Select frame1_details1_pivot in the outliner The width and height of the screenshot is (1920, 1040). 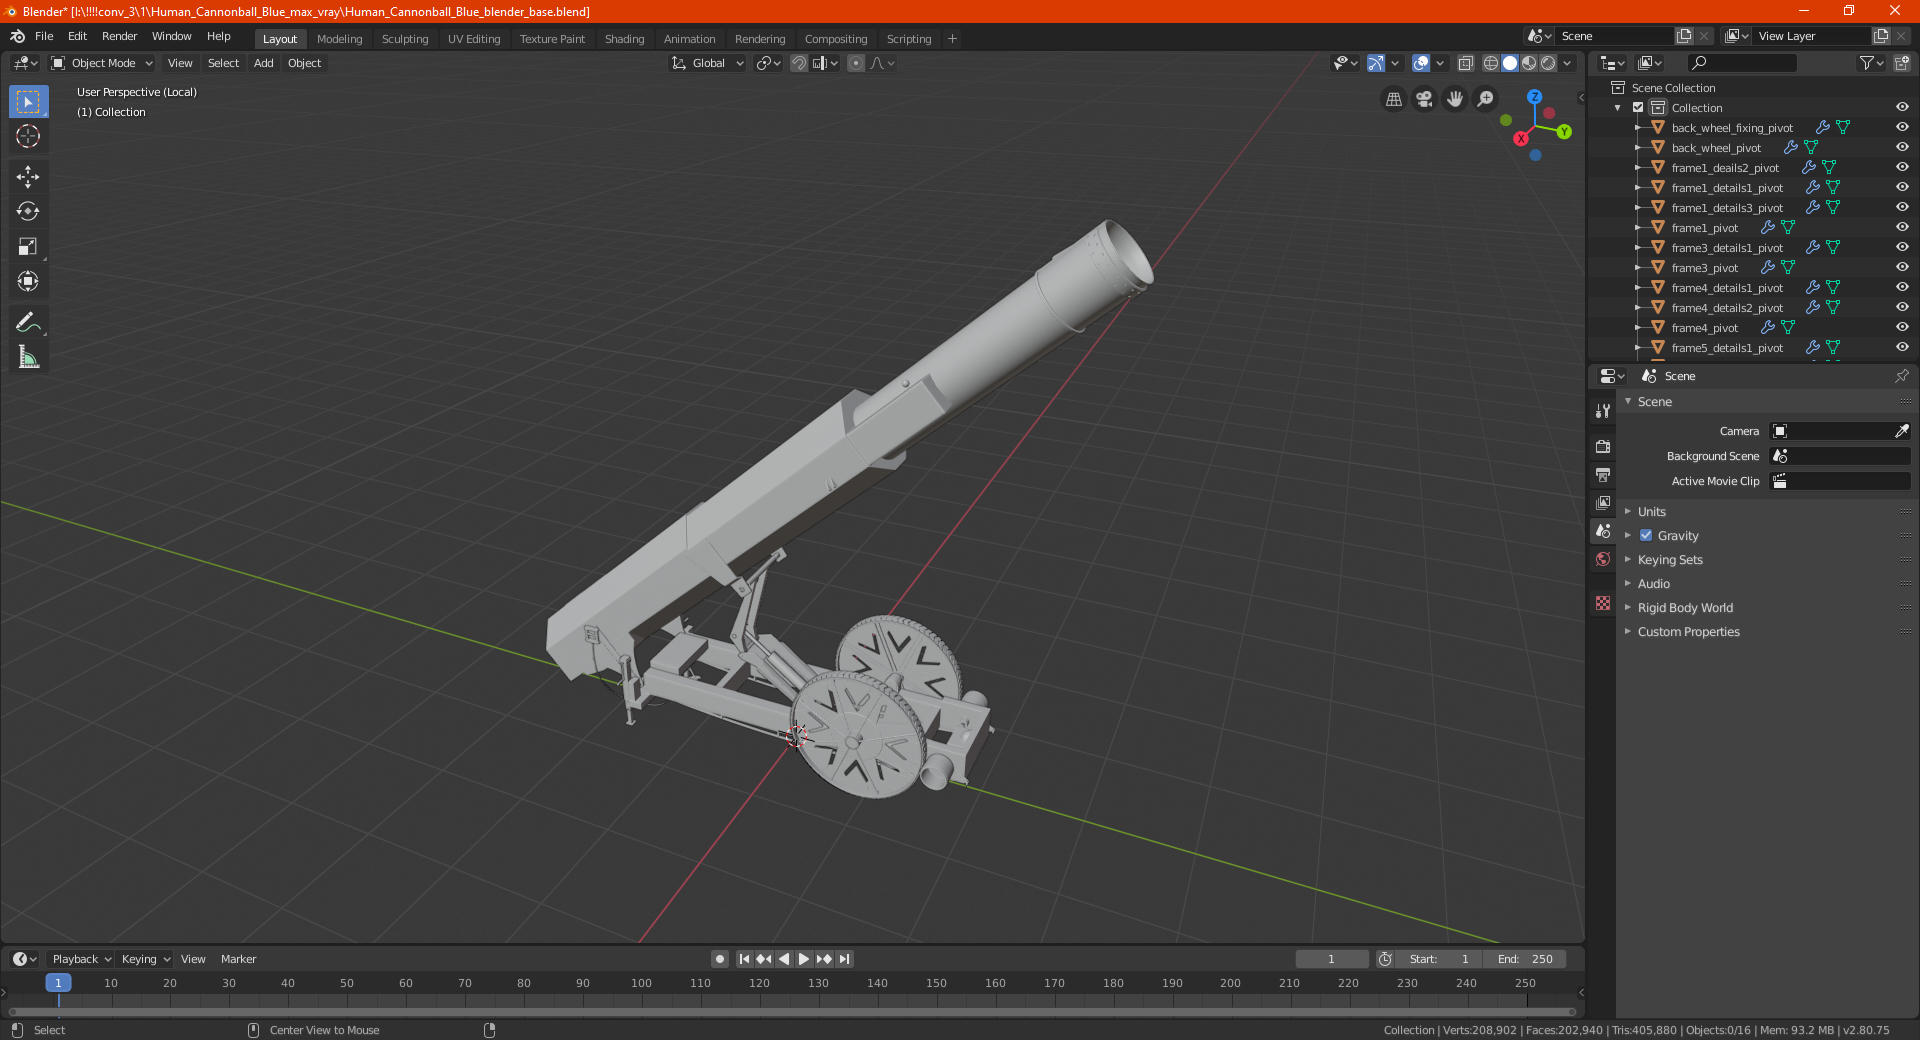click(x=1727, y=188)
